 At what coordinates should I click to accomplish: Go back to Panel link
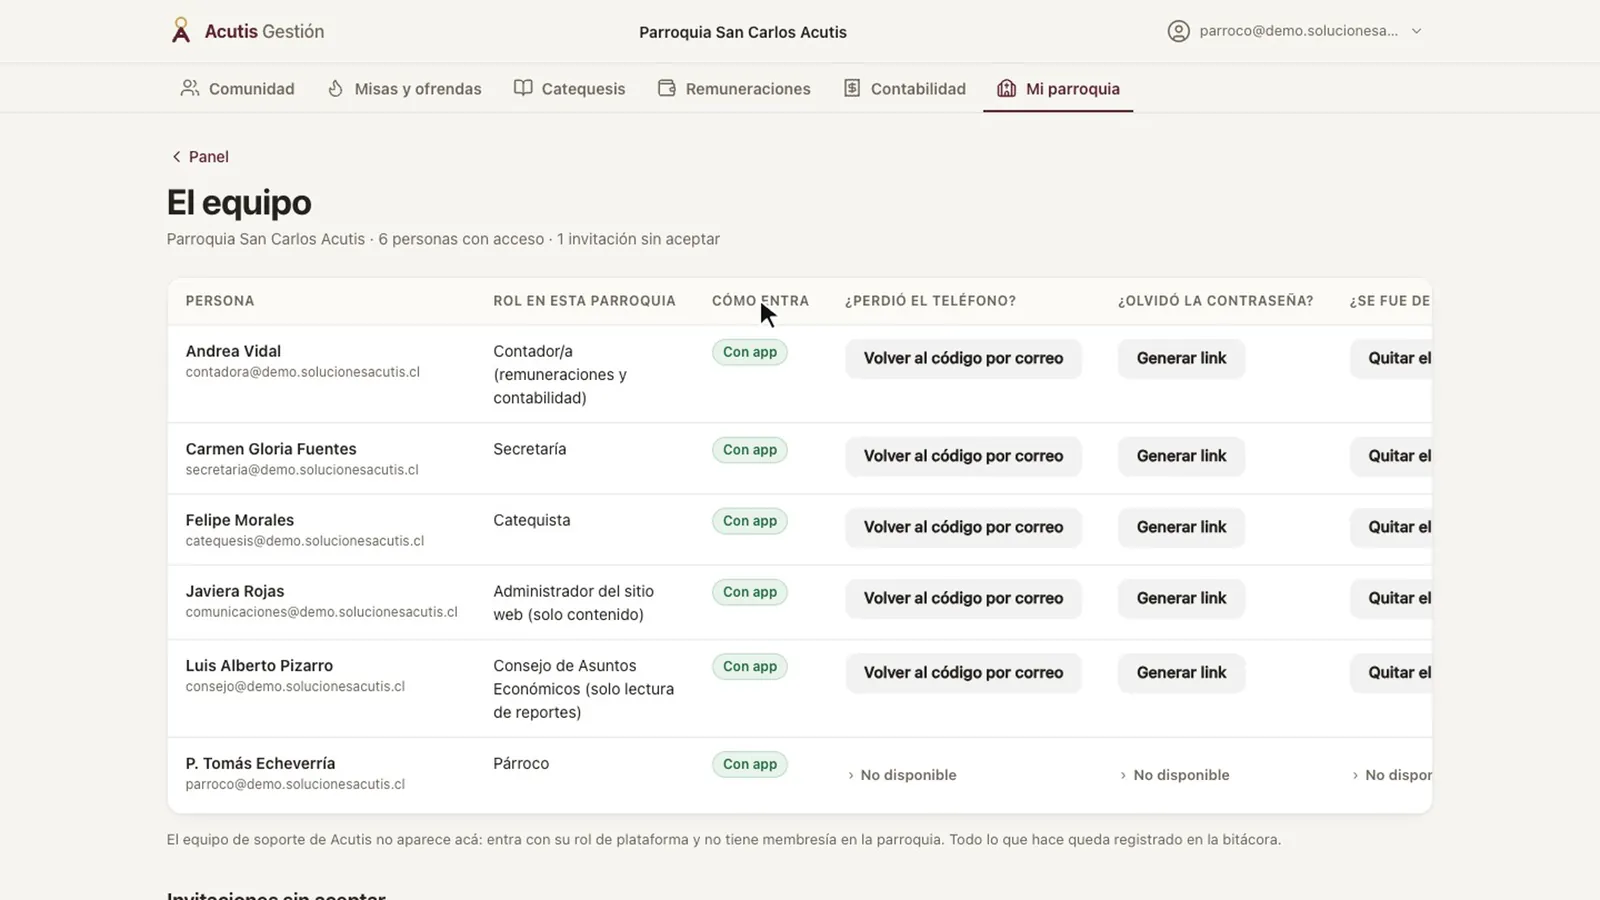(x=200, y=157)
